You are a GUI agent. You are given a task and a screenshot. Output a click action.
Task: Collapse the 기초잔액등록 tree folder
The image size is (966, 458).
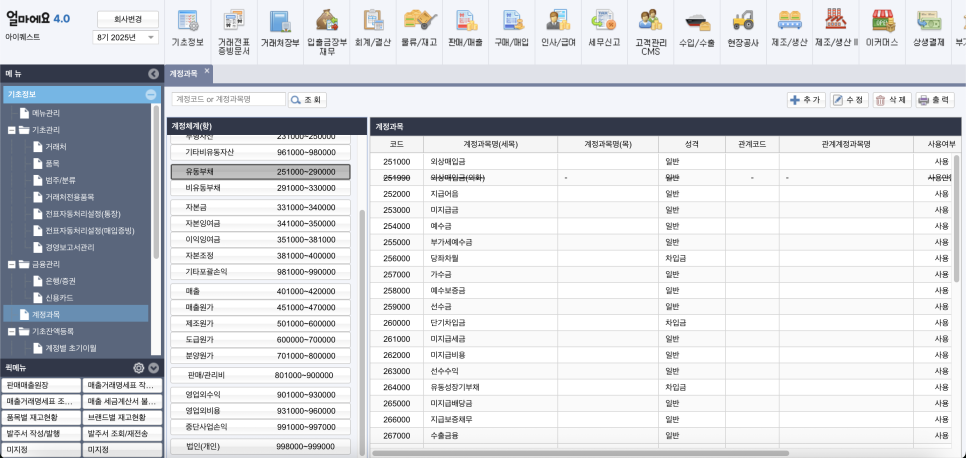(11, 331)
